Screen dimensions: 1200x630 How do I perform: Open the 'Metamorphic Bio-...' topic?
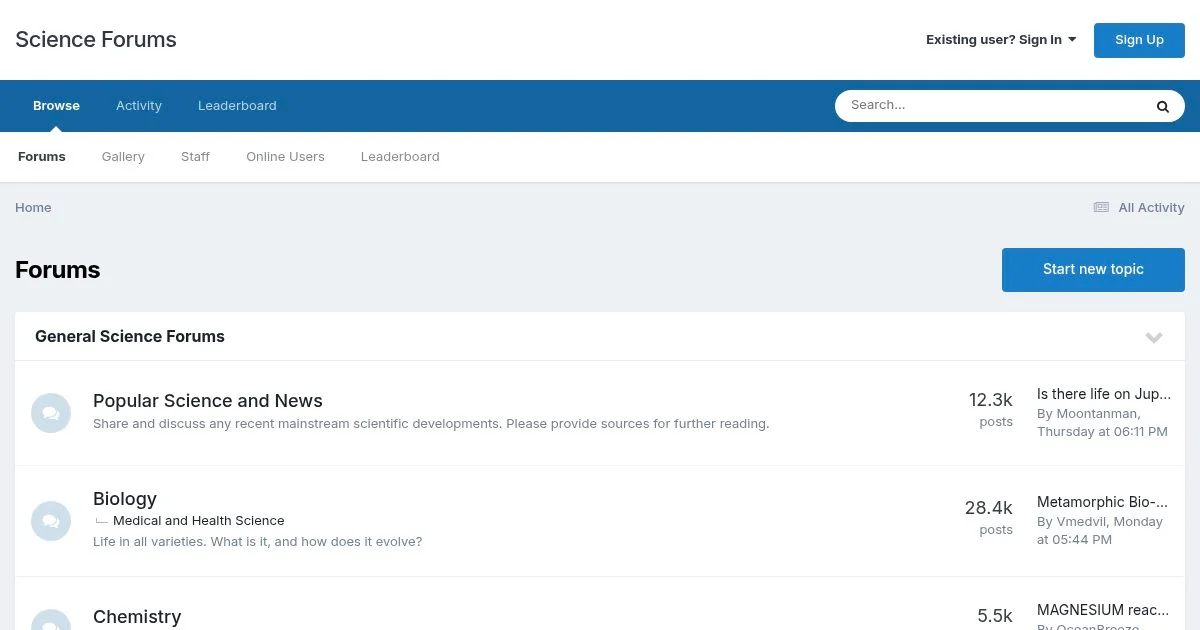click(x=1102, y=502)
